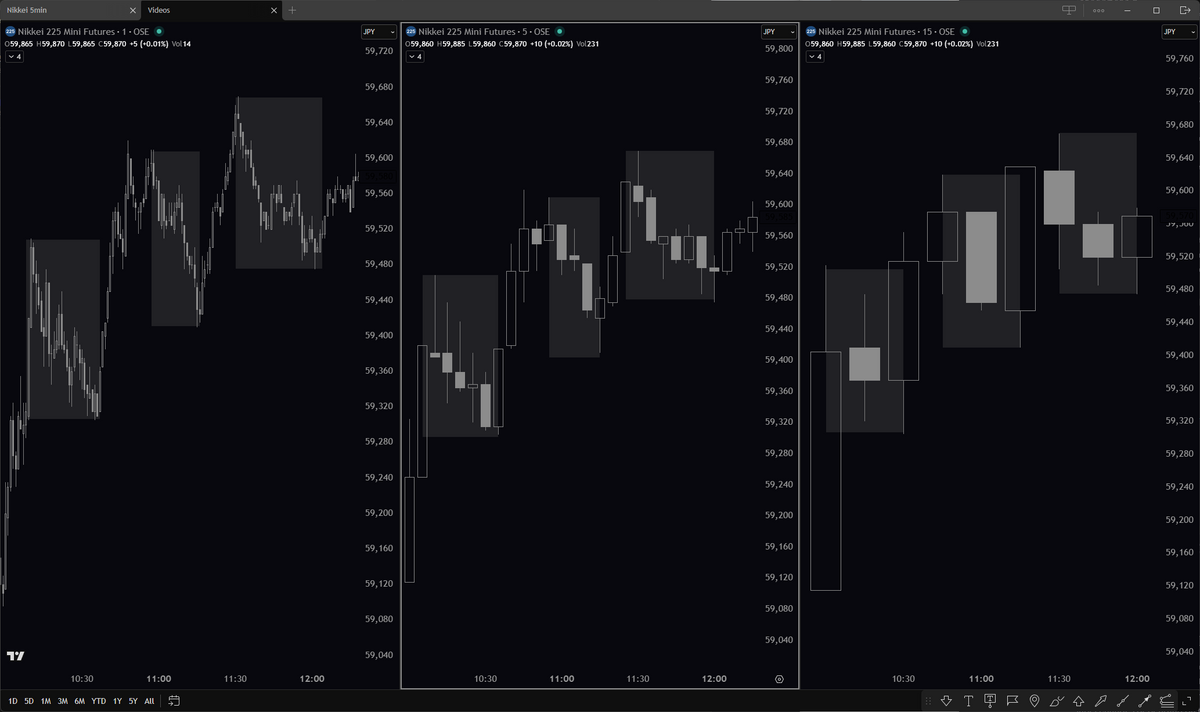Select the anchored text tool
The width and height of the screenshot is (1200, 712).
click(990, 701)
